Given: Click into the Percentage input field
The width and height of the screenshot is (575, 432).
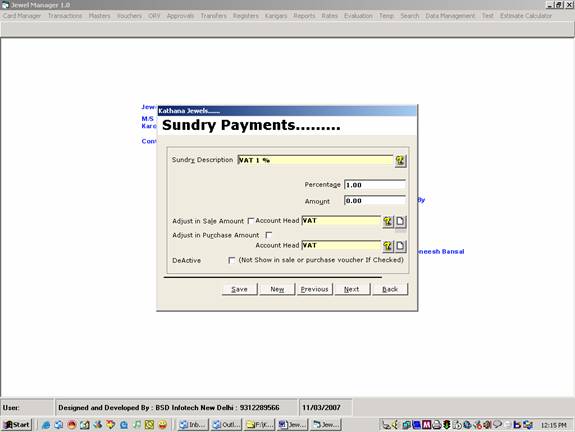Looking at the screenshot, I should (x=375, y=185).
